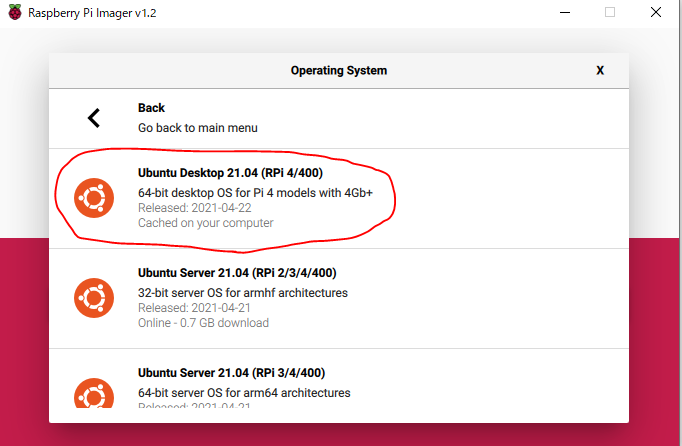This screenshot has height=446, width=682.
Task: Click the 'Operating System' dialog title
Action: 339,70
